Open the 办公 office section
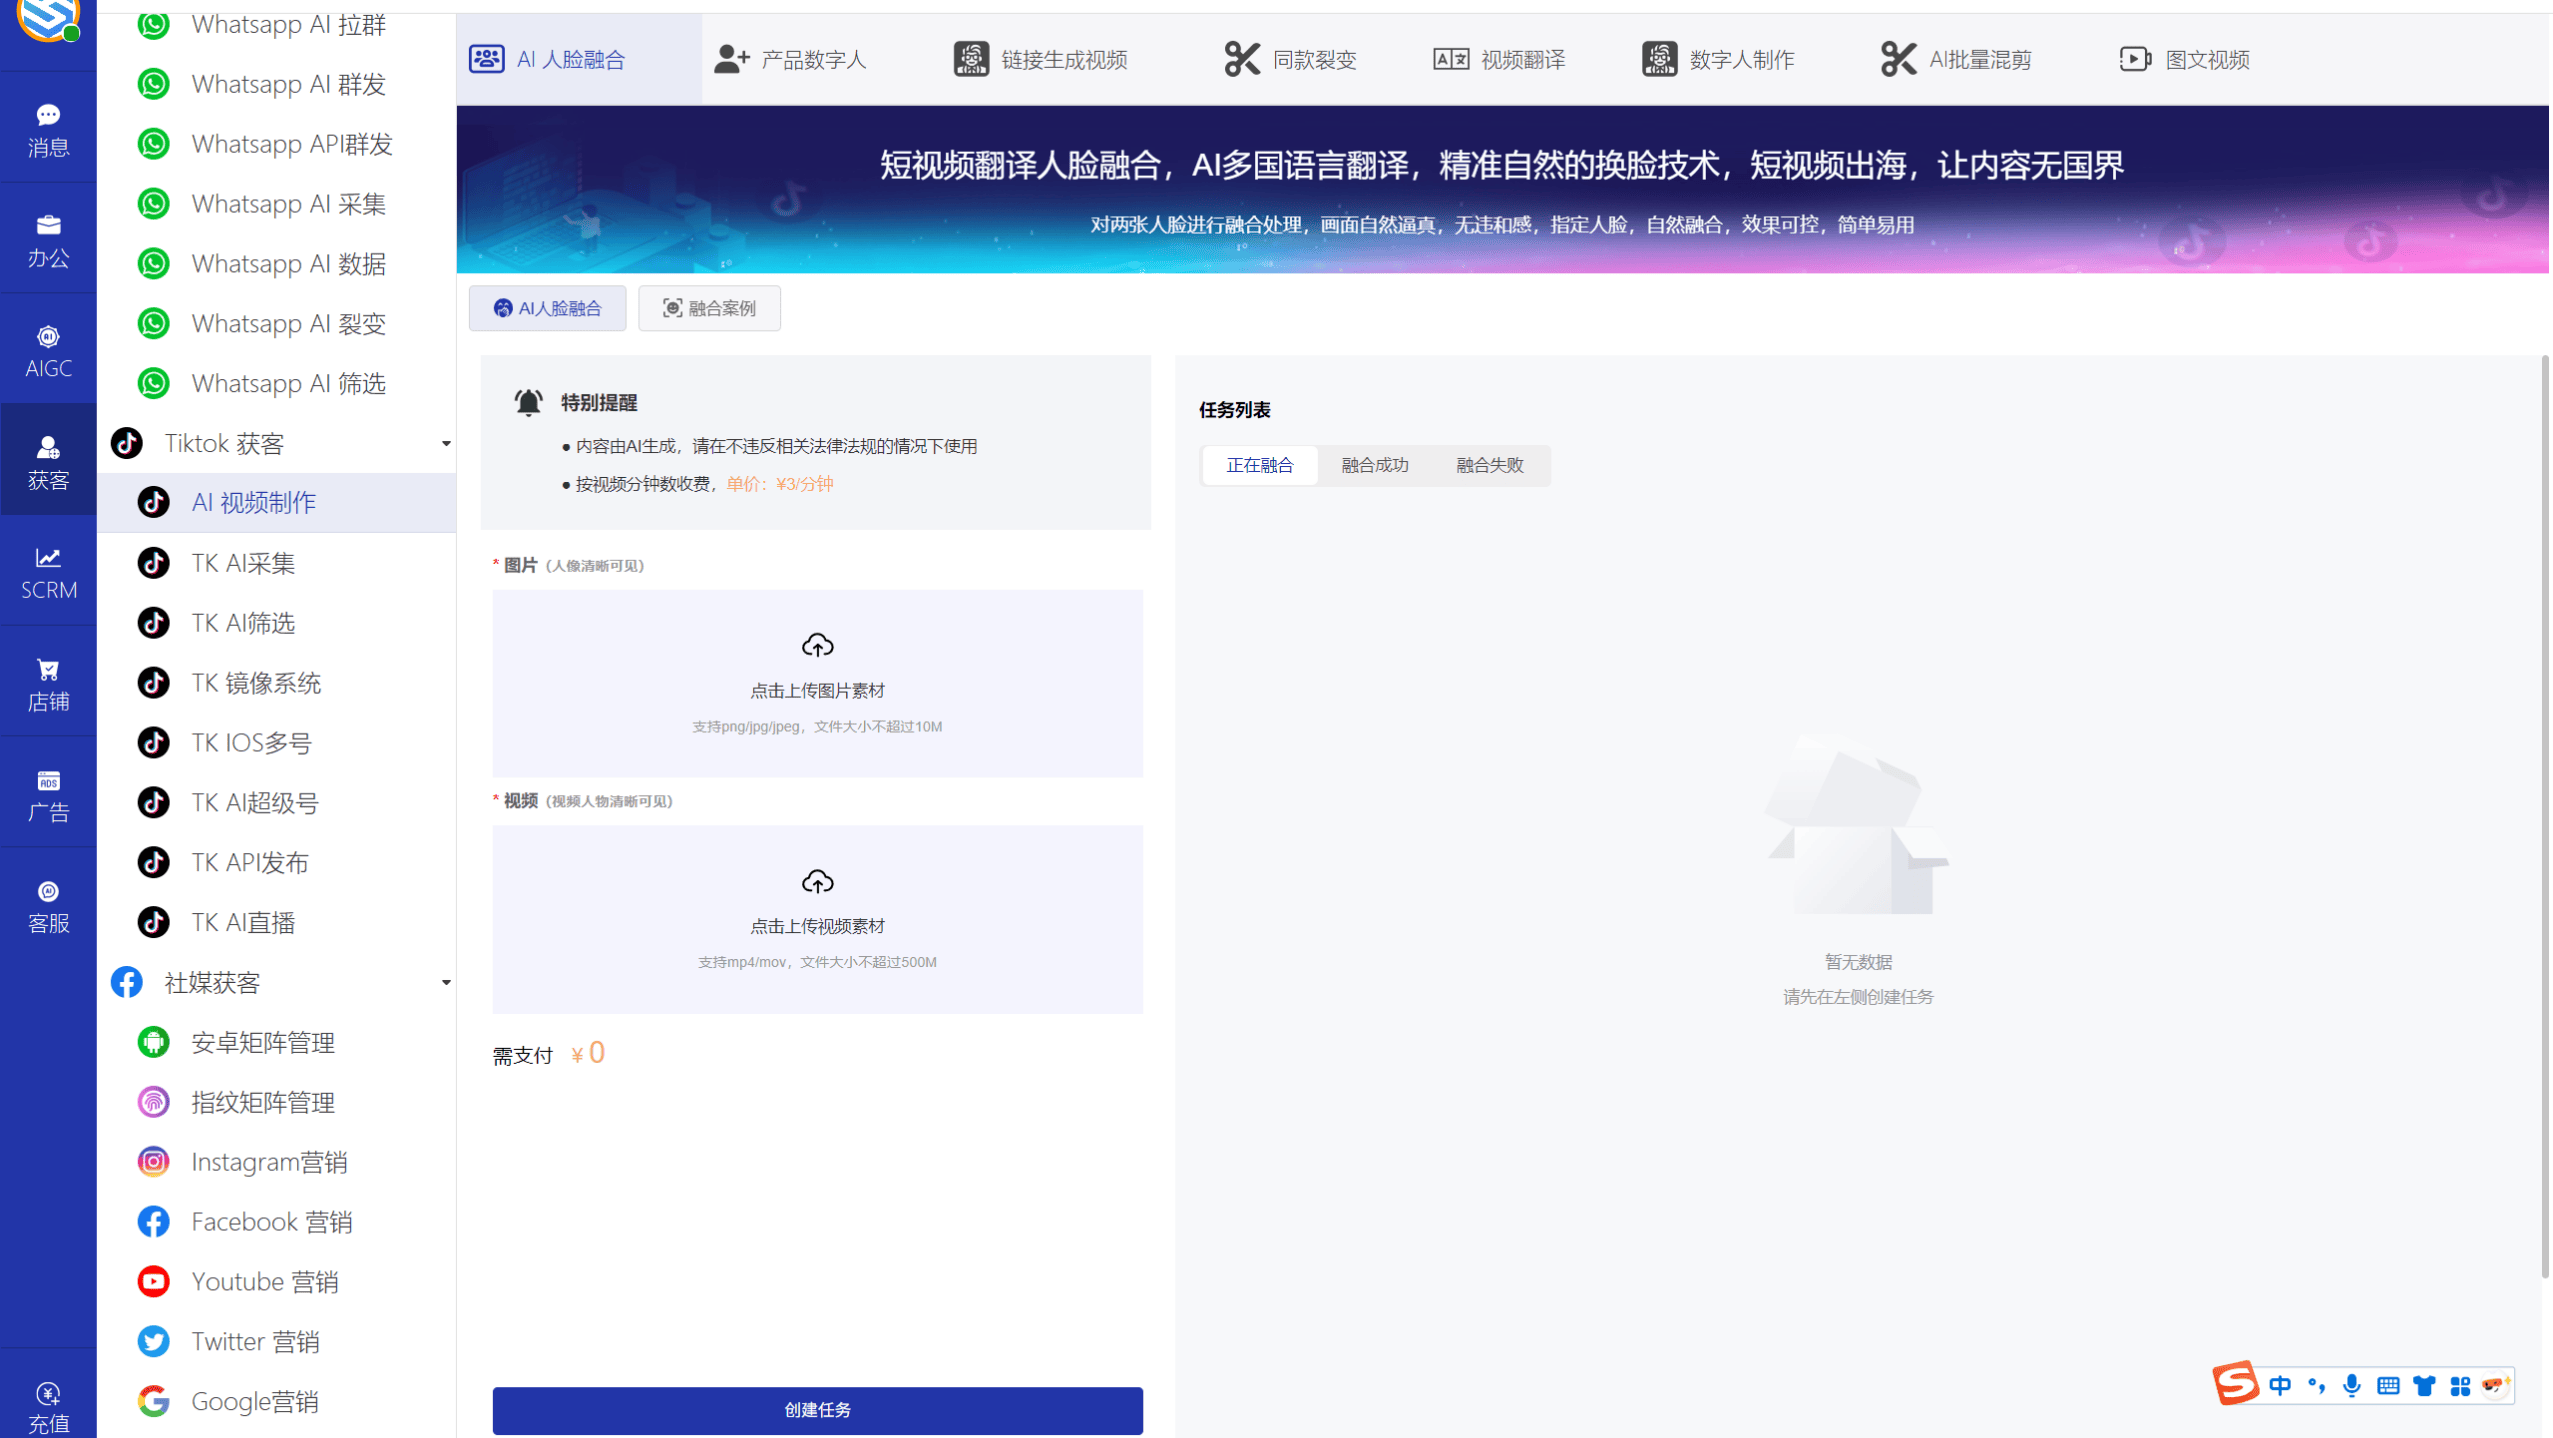2553x1438 pixels. tap(47, 239)
